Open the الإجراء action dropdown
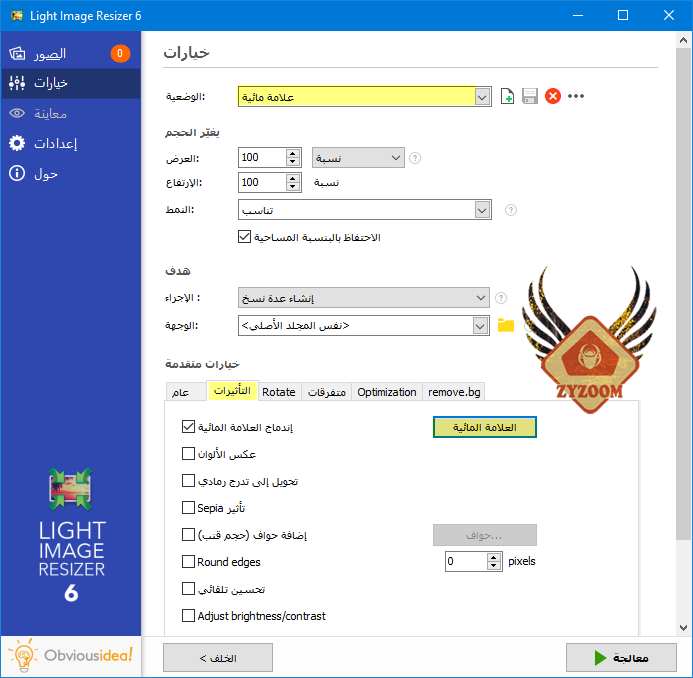Screen dimensions: 693x678 (x=363, y=298)
